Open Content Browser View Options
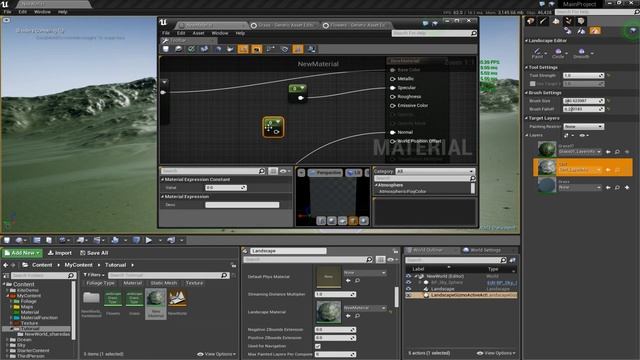Image resolution: width=640 pixels, height=360 pixels. (x=216, y=354)
